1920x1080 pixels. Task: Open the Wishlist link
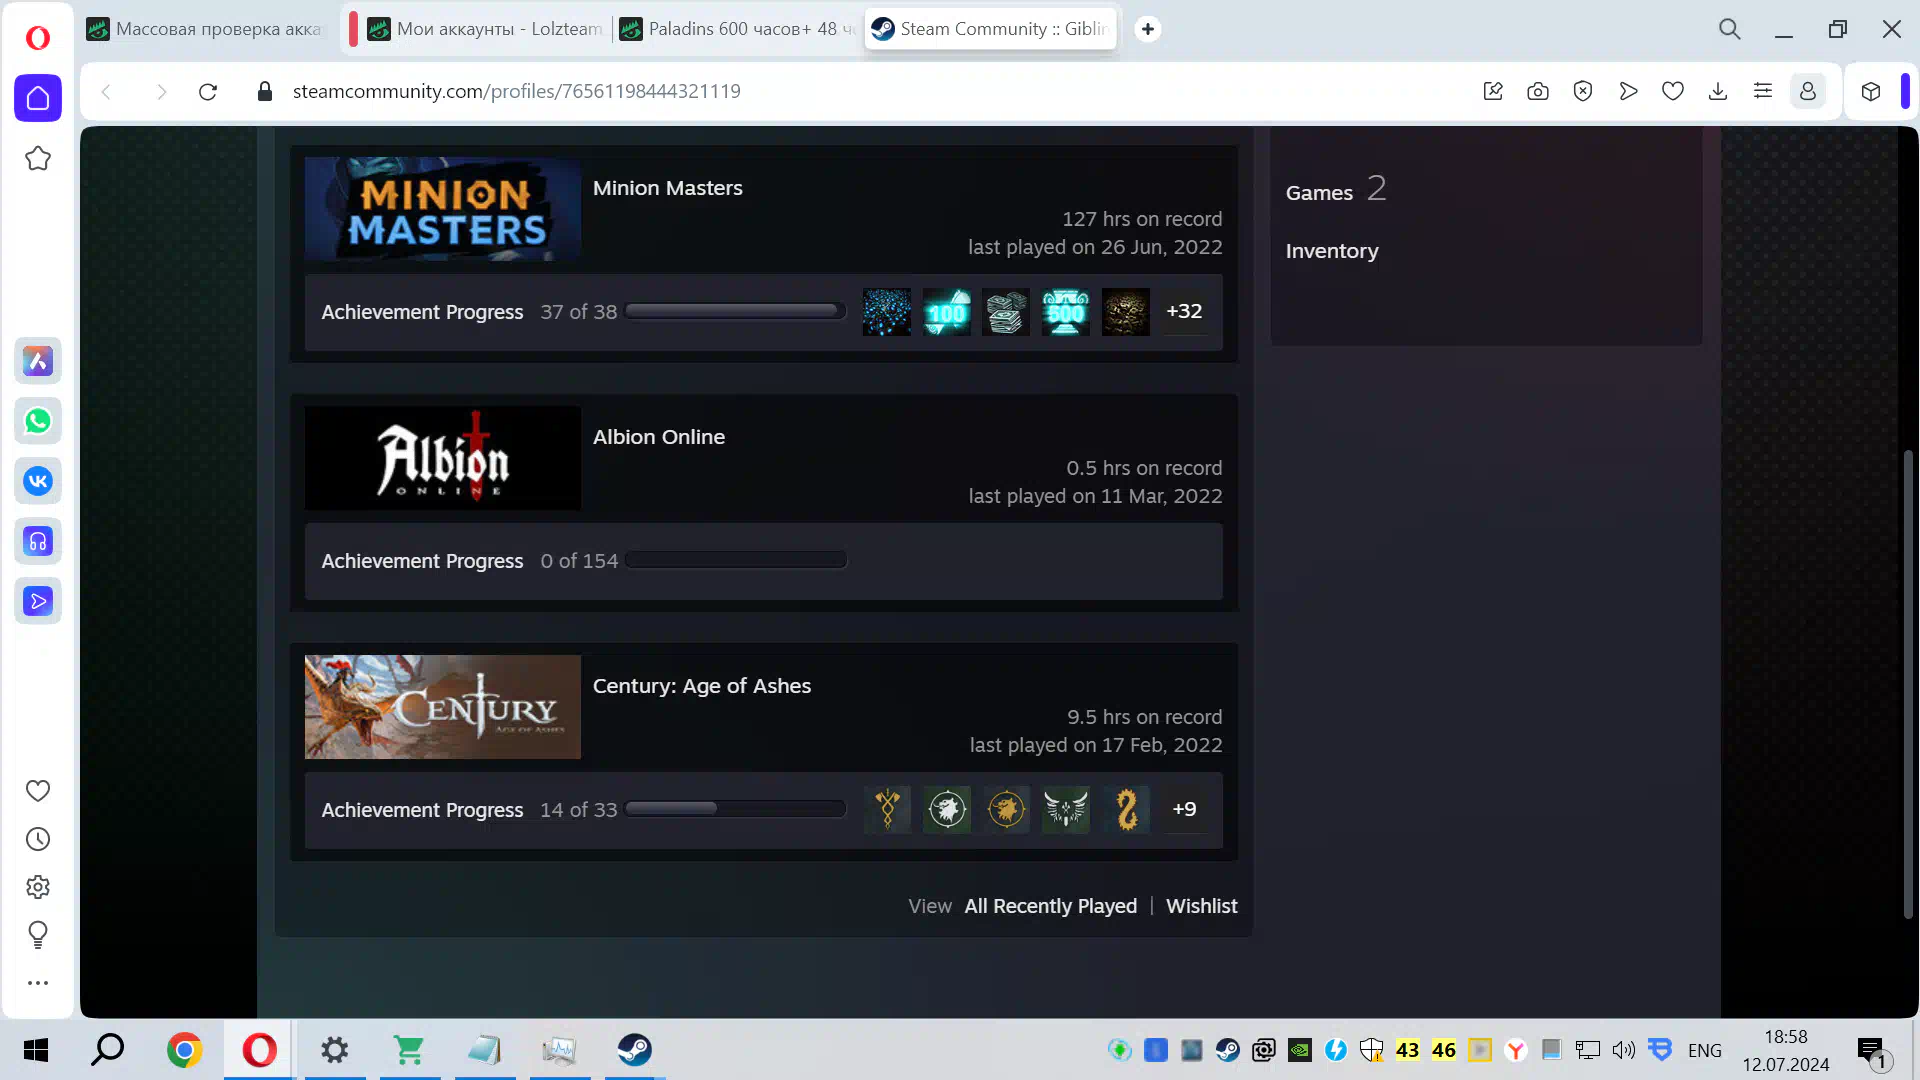(x=1202, y=906)
